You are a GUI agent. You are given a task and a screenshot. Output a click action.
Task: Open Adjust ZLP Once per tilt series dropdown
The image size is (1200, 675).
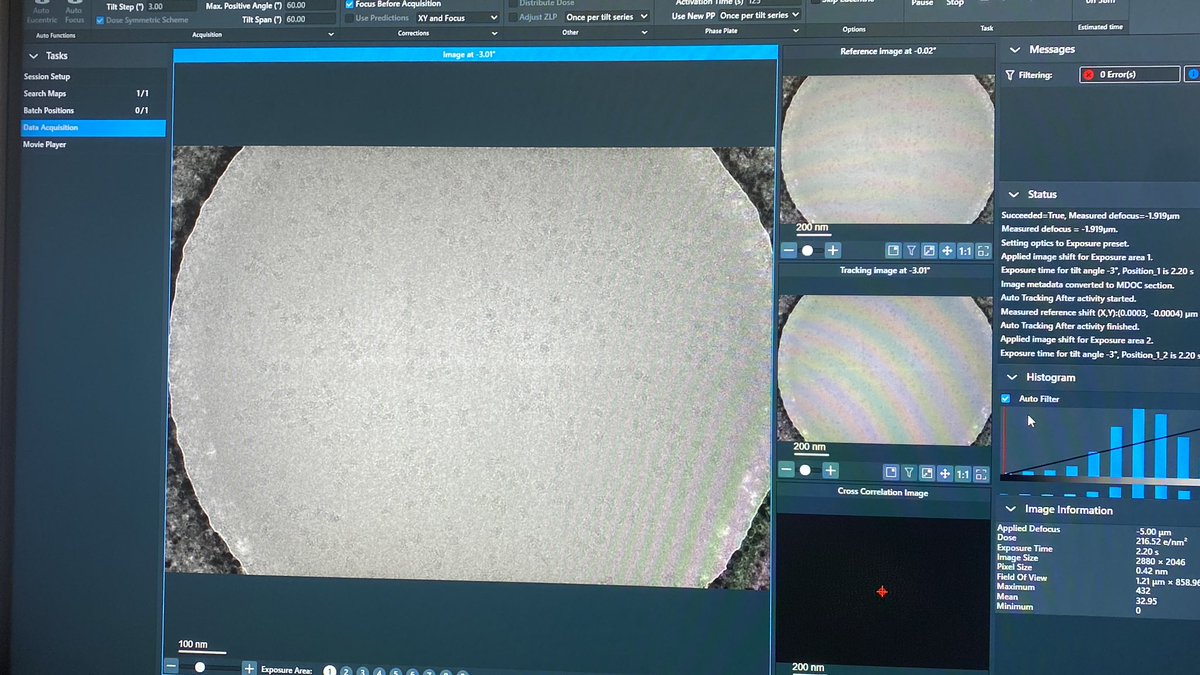coord(606,17)
